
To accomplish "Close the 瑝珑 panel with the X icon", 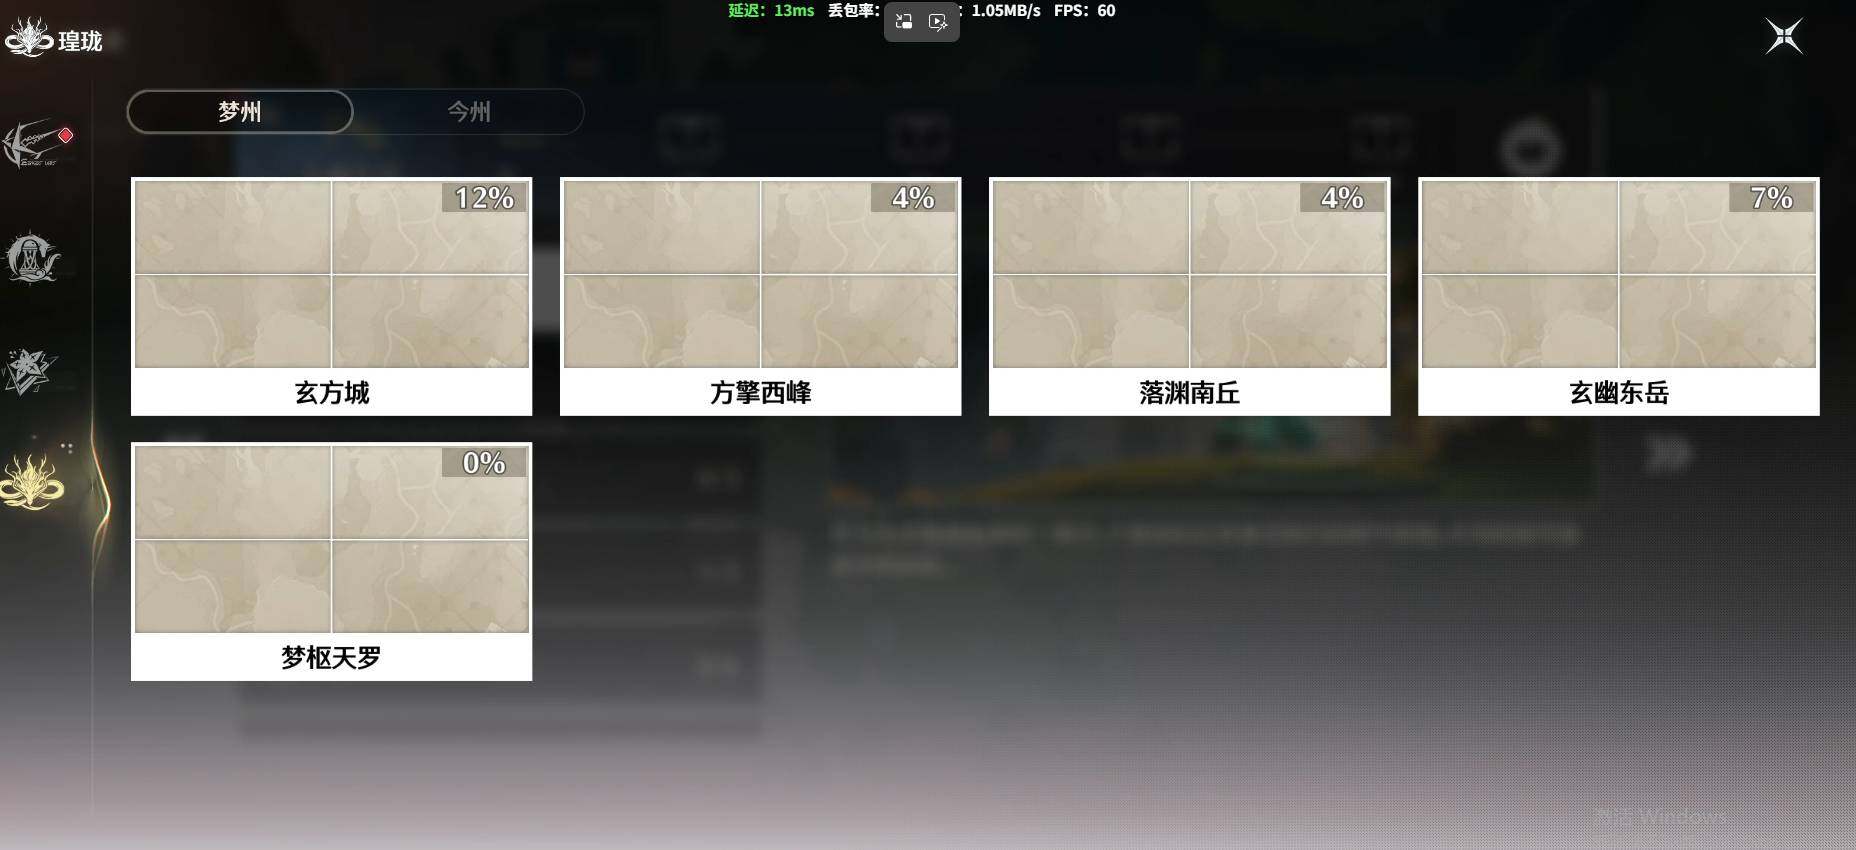I will (1784, 37).
